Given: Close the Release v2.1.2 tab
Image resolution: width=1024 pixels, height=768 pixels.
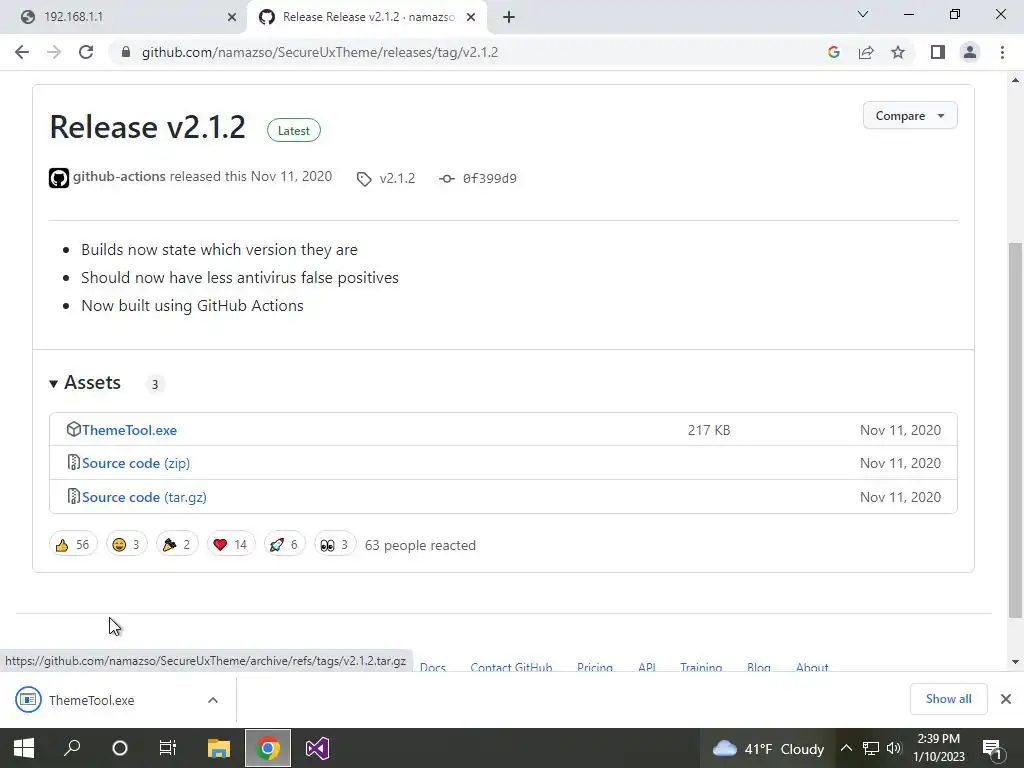Looking at the screenshot, I should [471, 18].
